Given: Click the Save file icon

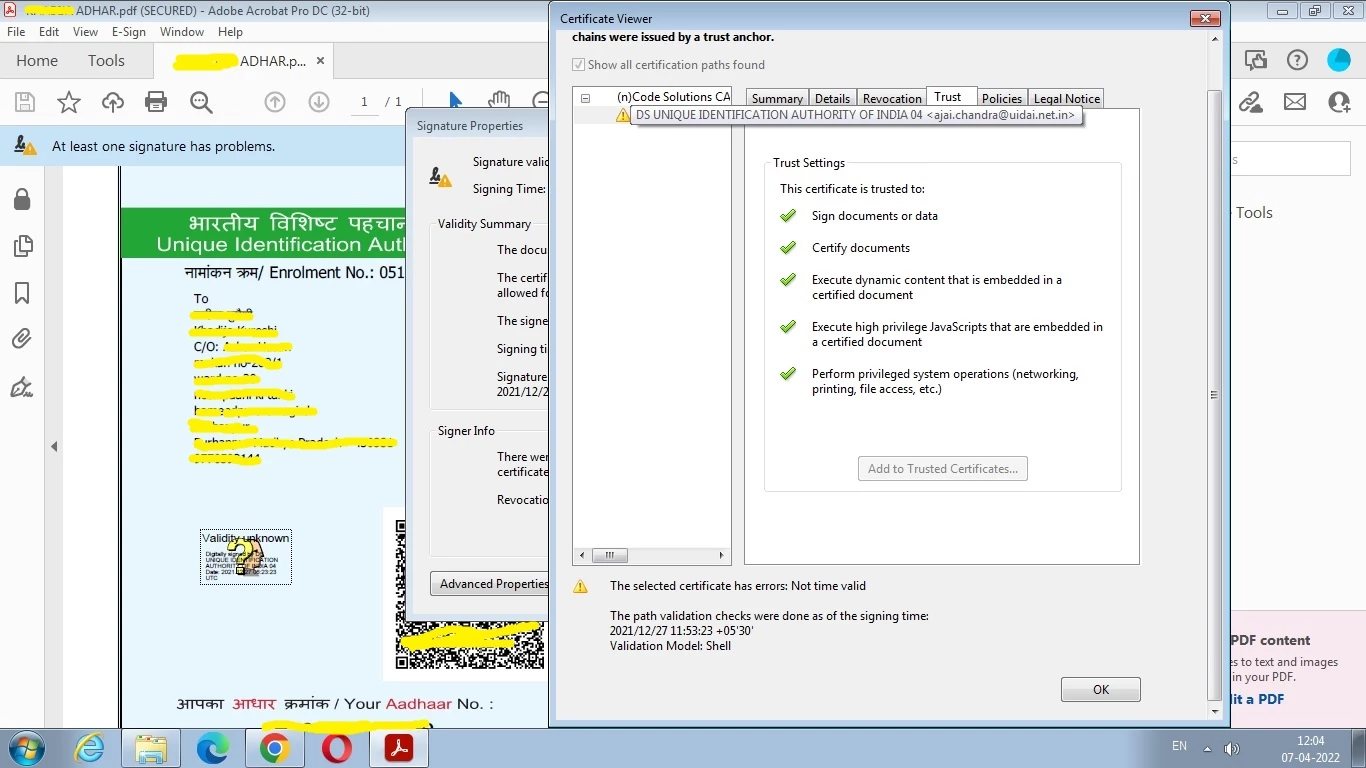Looking at the screenshot, I should coord(25,102).
